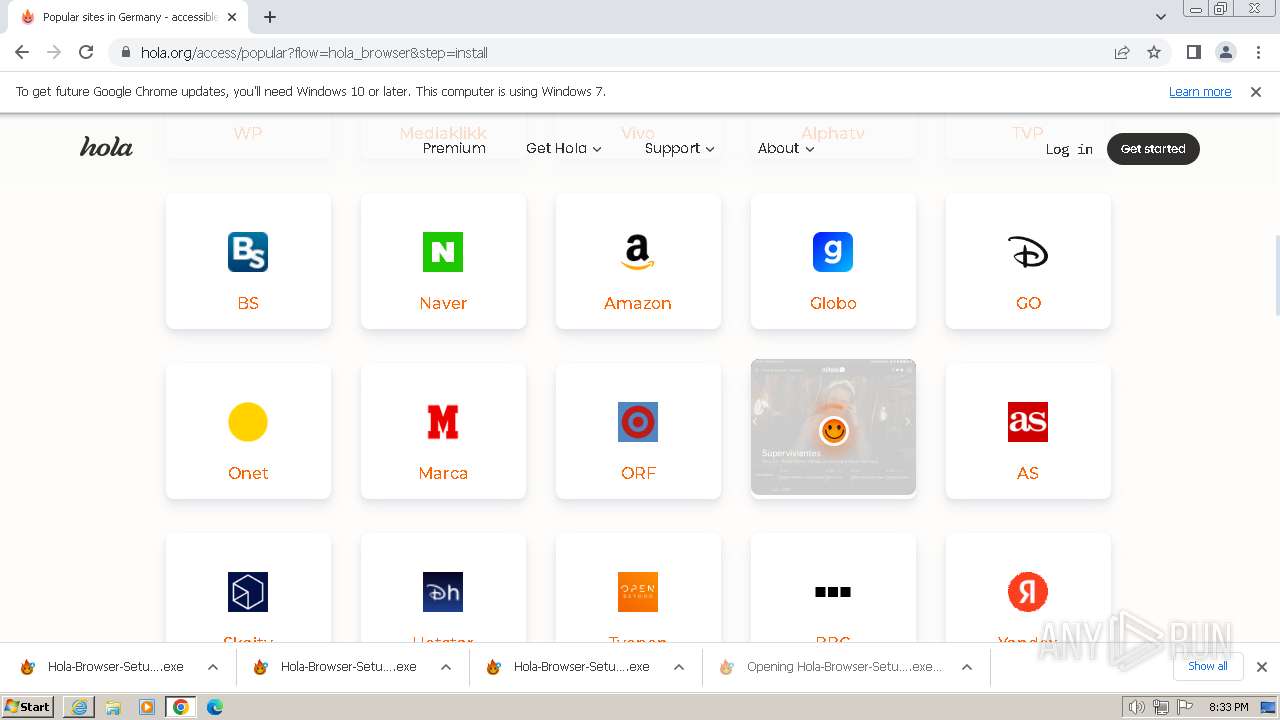The image size is (1280, 720).
Task: Bookmark this page with the star
Action: (x=1154, y=52)
